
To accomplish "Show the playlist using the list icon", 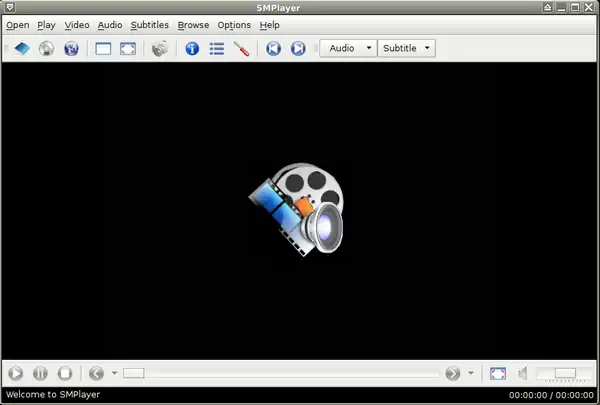I will point(217,48).
